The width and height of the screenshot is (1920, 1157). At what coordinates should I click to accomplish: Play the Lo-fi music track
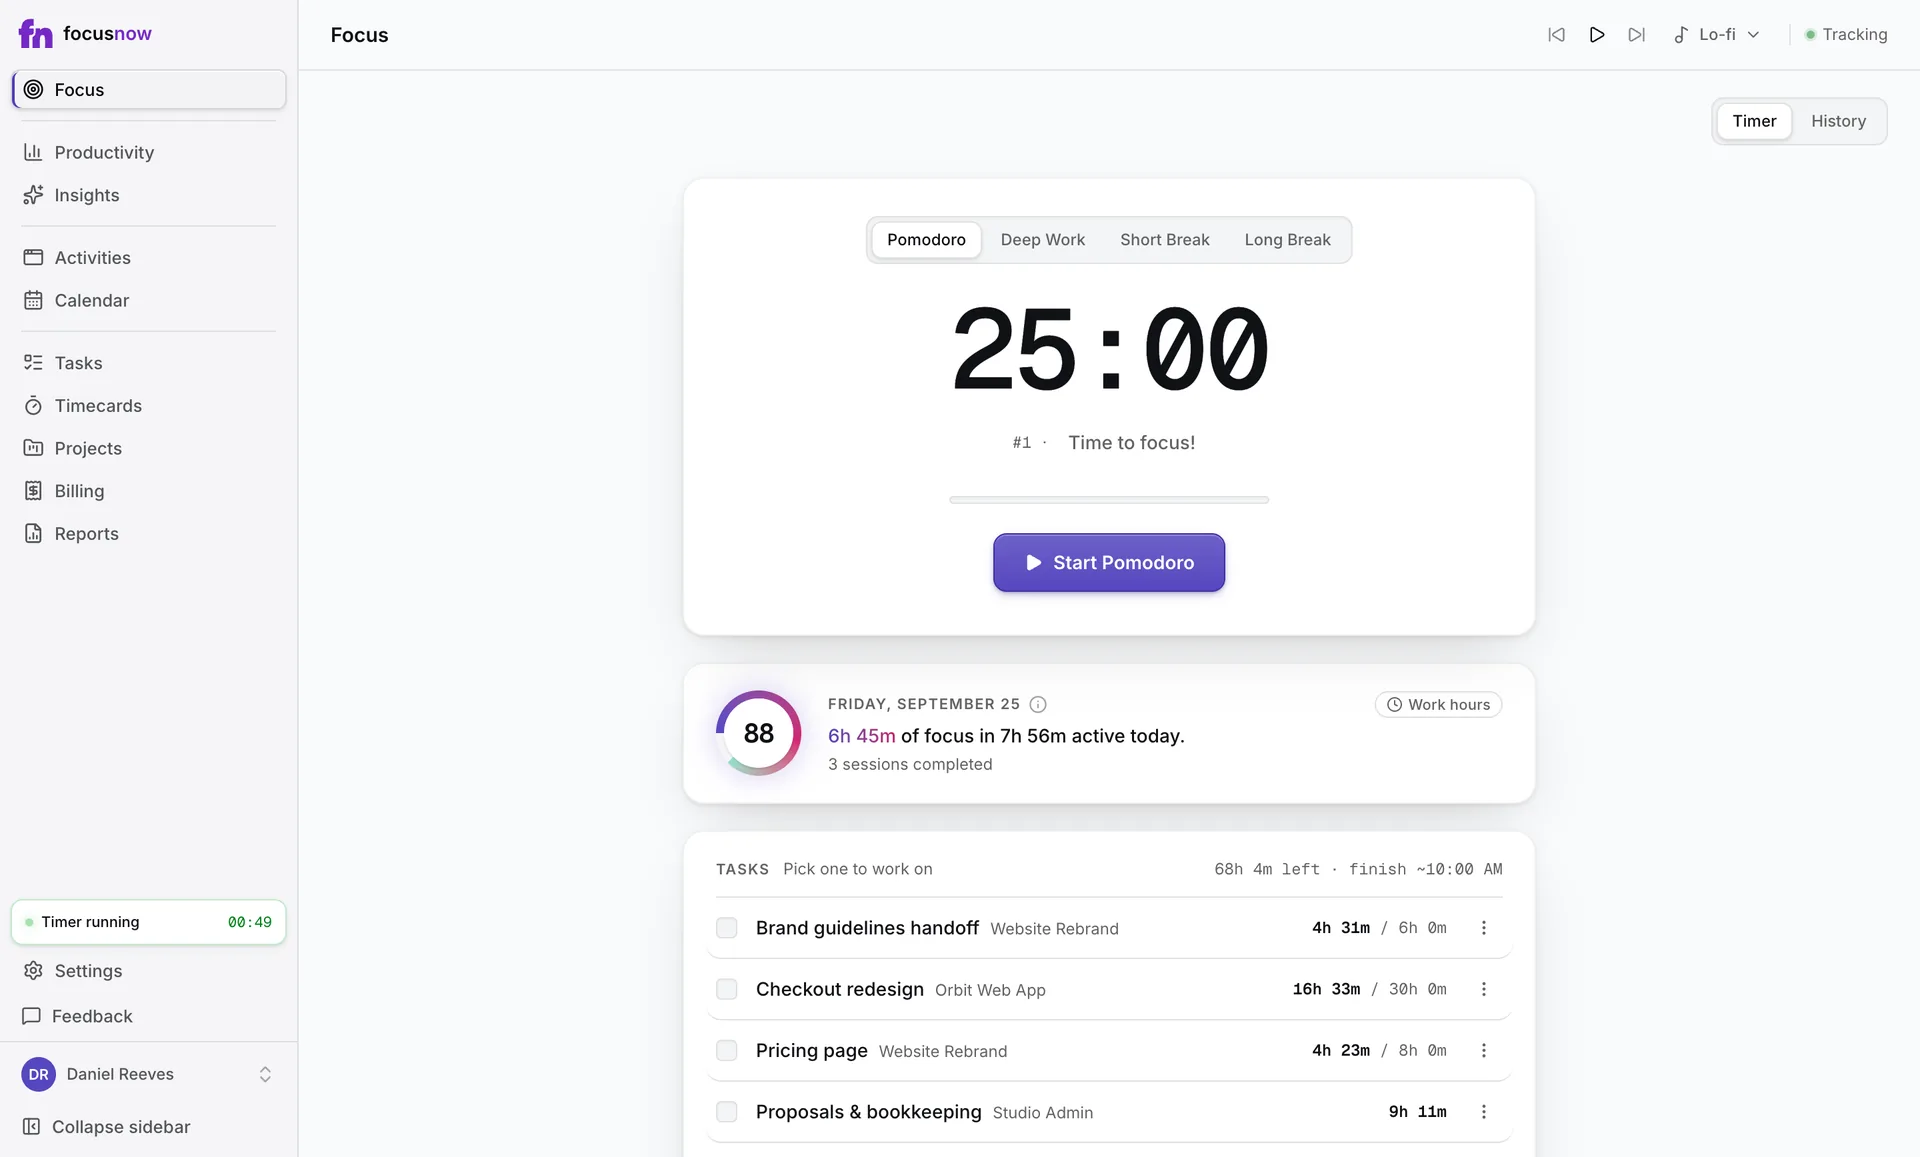[x=1597, y=34]
